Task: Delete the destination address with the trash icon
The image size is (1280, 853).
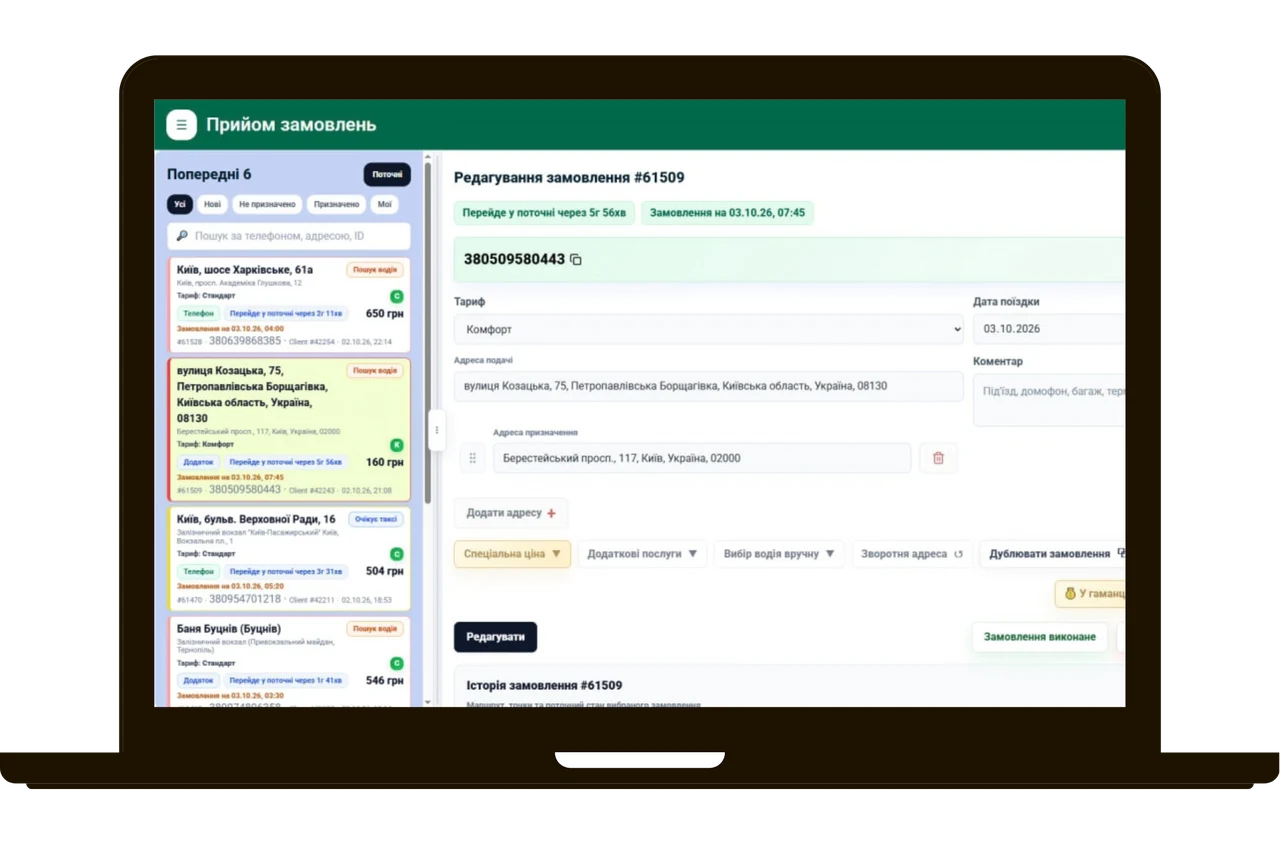Action: 938,458
